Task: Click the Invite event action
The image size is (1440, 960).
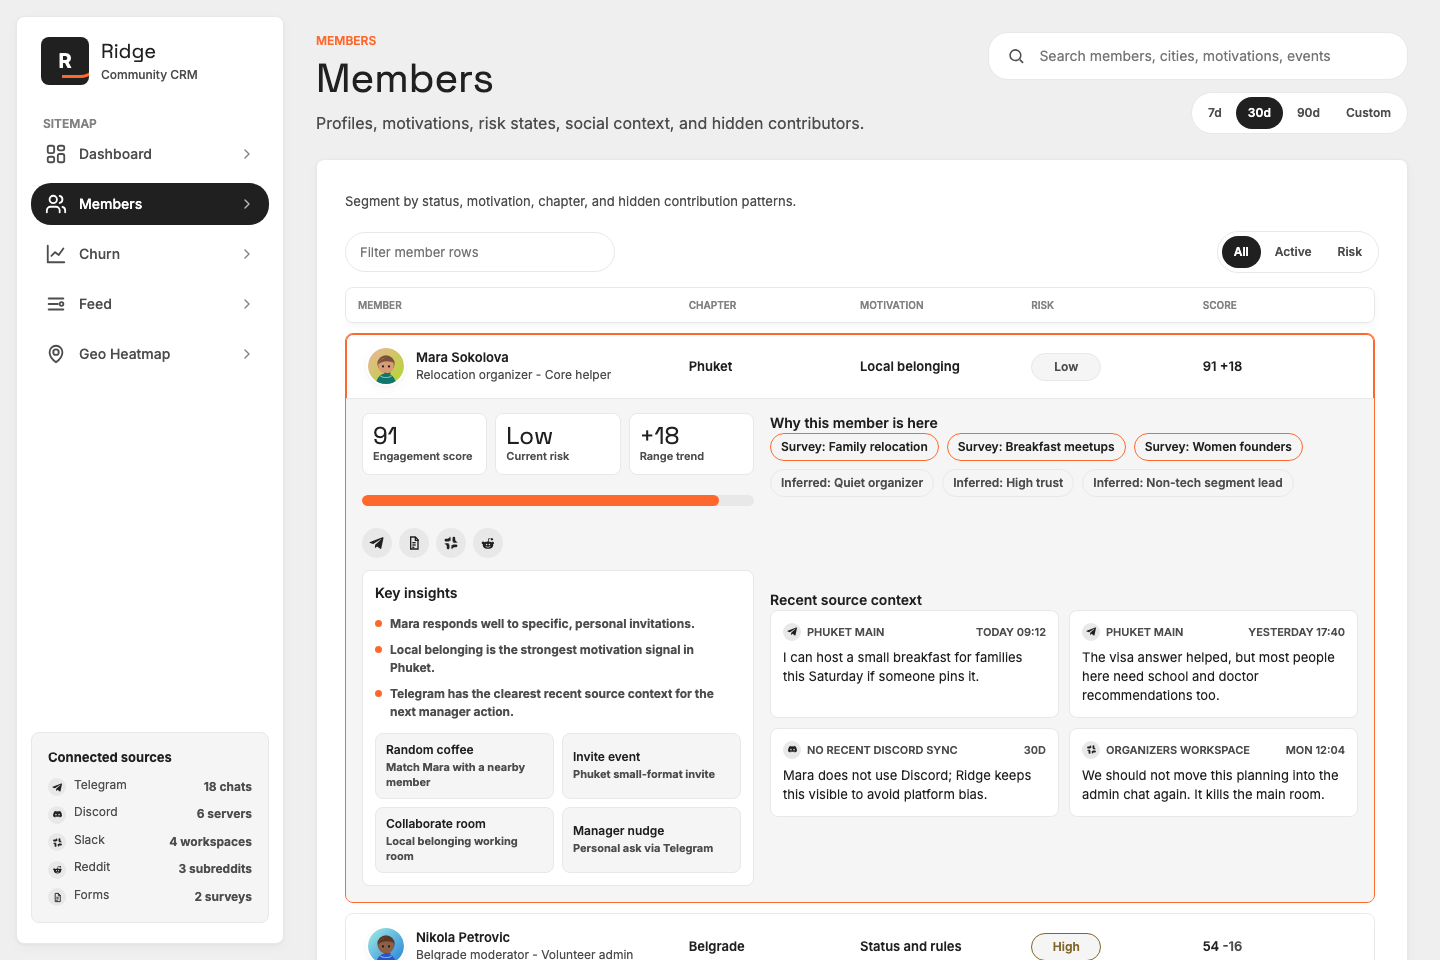Action: (x=651, y=766)
